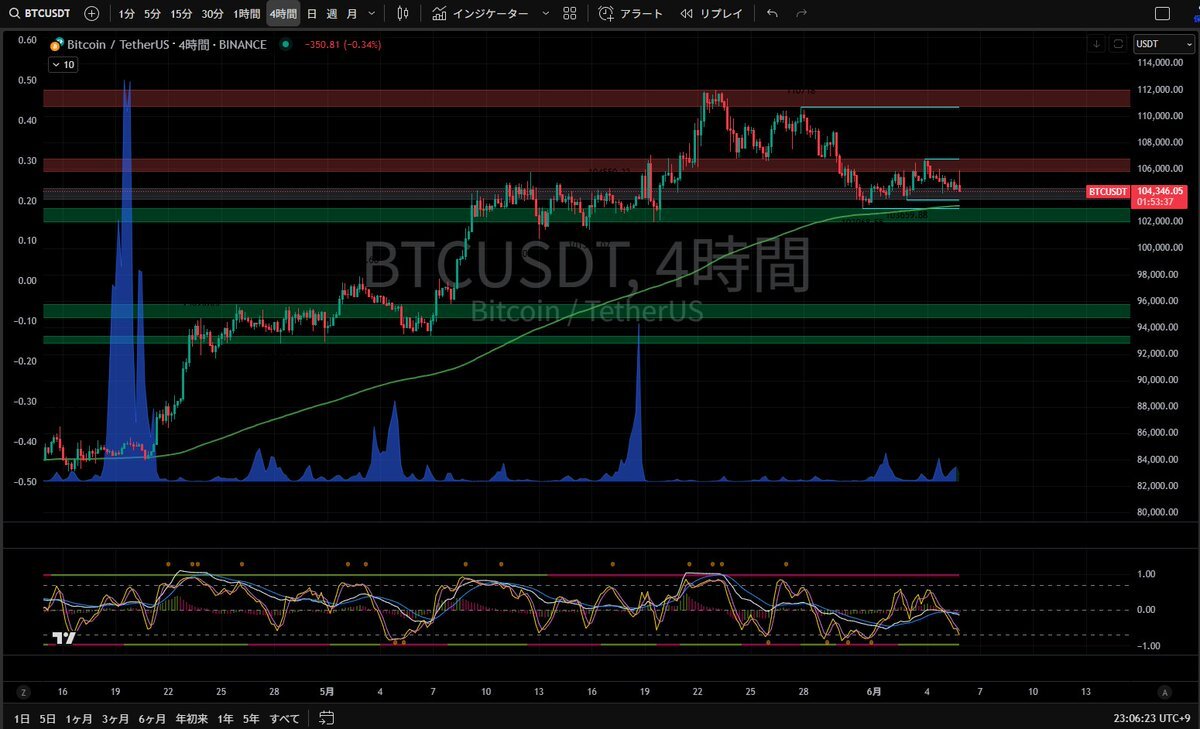Screen dimensions: 1200x729
Task: Select the 1時間 interval
Action: click(247, 14)
